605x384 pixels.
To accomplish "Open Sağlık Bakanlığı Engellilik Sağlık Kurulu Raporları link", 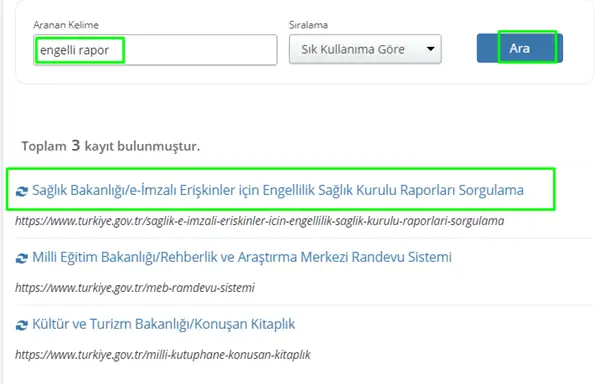I will pyautogui.click(x=277, y=190).
